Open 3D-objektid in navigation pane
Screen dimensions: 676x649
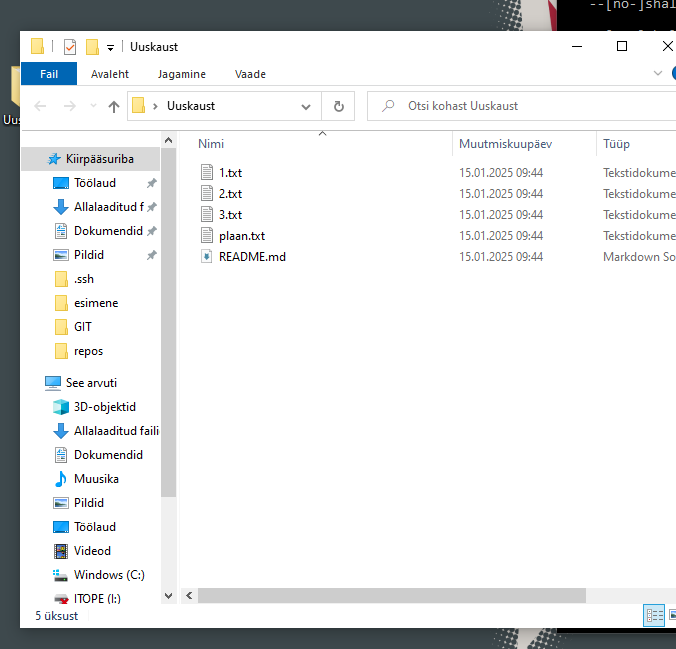coord(104,407)
